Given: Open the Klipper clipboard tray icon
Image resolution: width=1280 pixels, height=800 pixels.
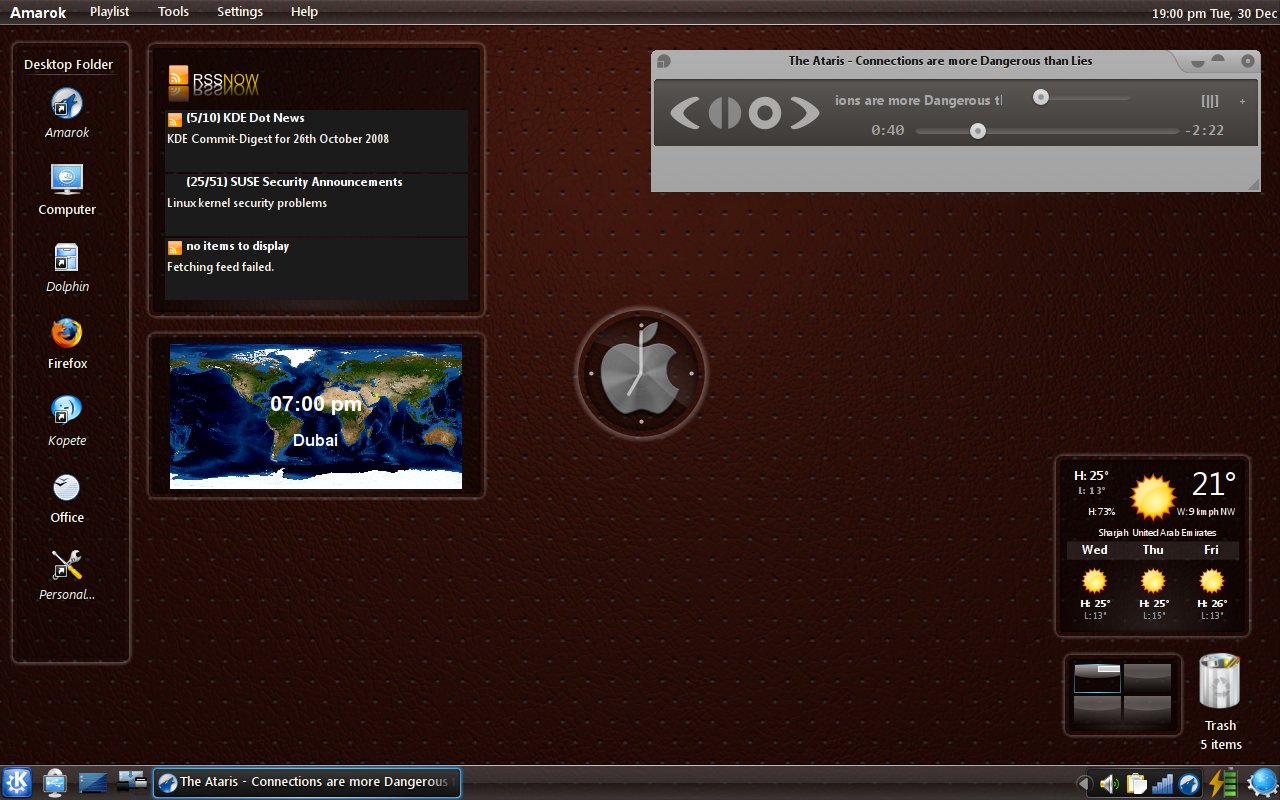Looking at the screenshot, I should click(x=1136, y=784).
